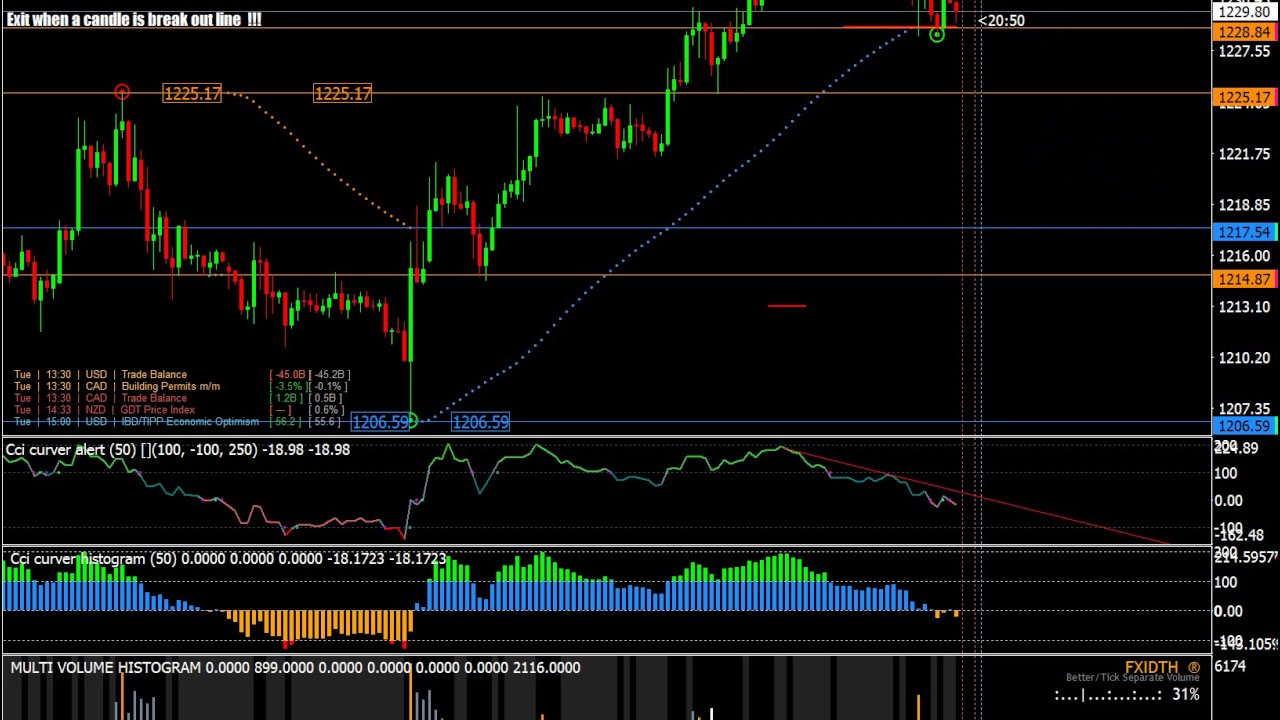Click the [-3.5%] Building Permits value
This screenshot has height=720, width=1280.
click(288, 386)
